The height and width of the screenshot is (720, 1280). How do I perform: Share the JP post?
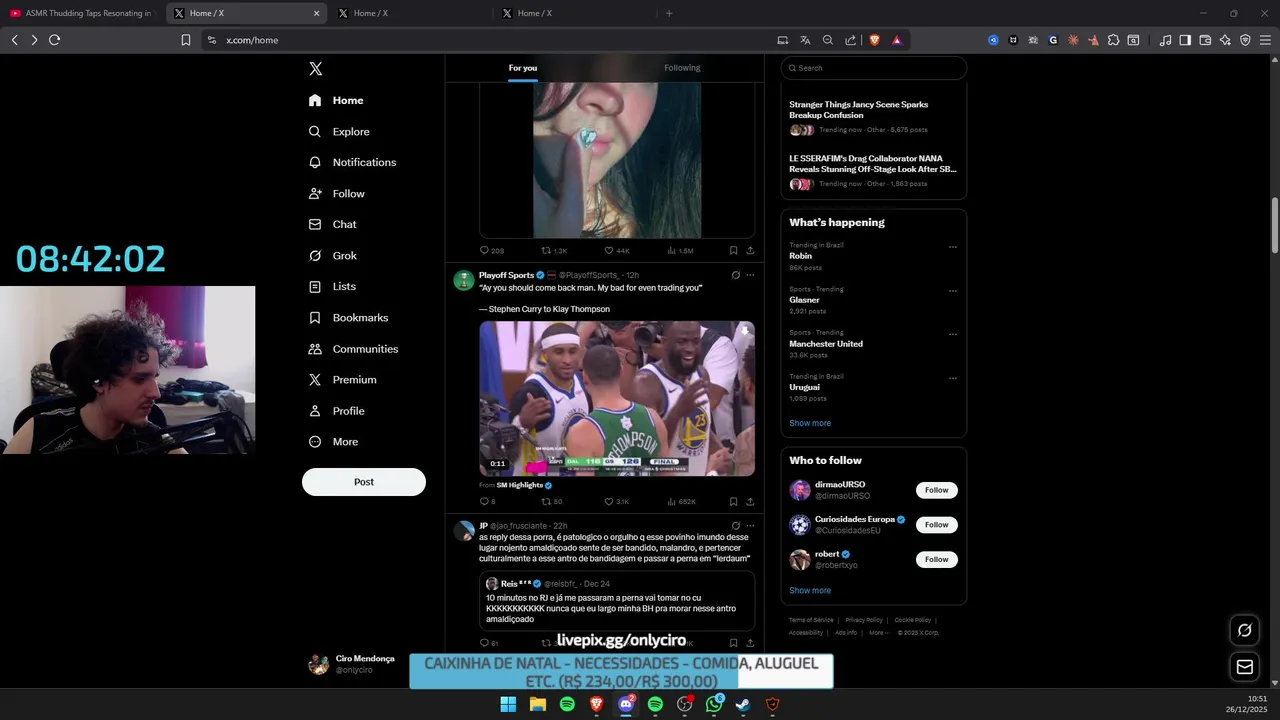pos(750,643)
